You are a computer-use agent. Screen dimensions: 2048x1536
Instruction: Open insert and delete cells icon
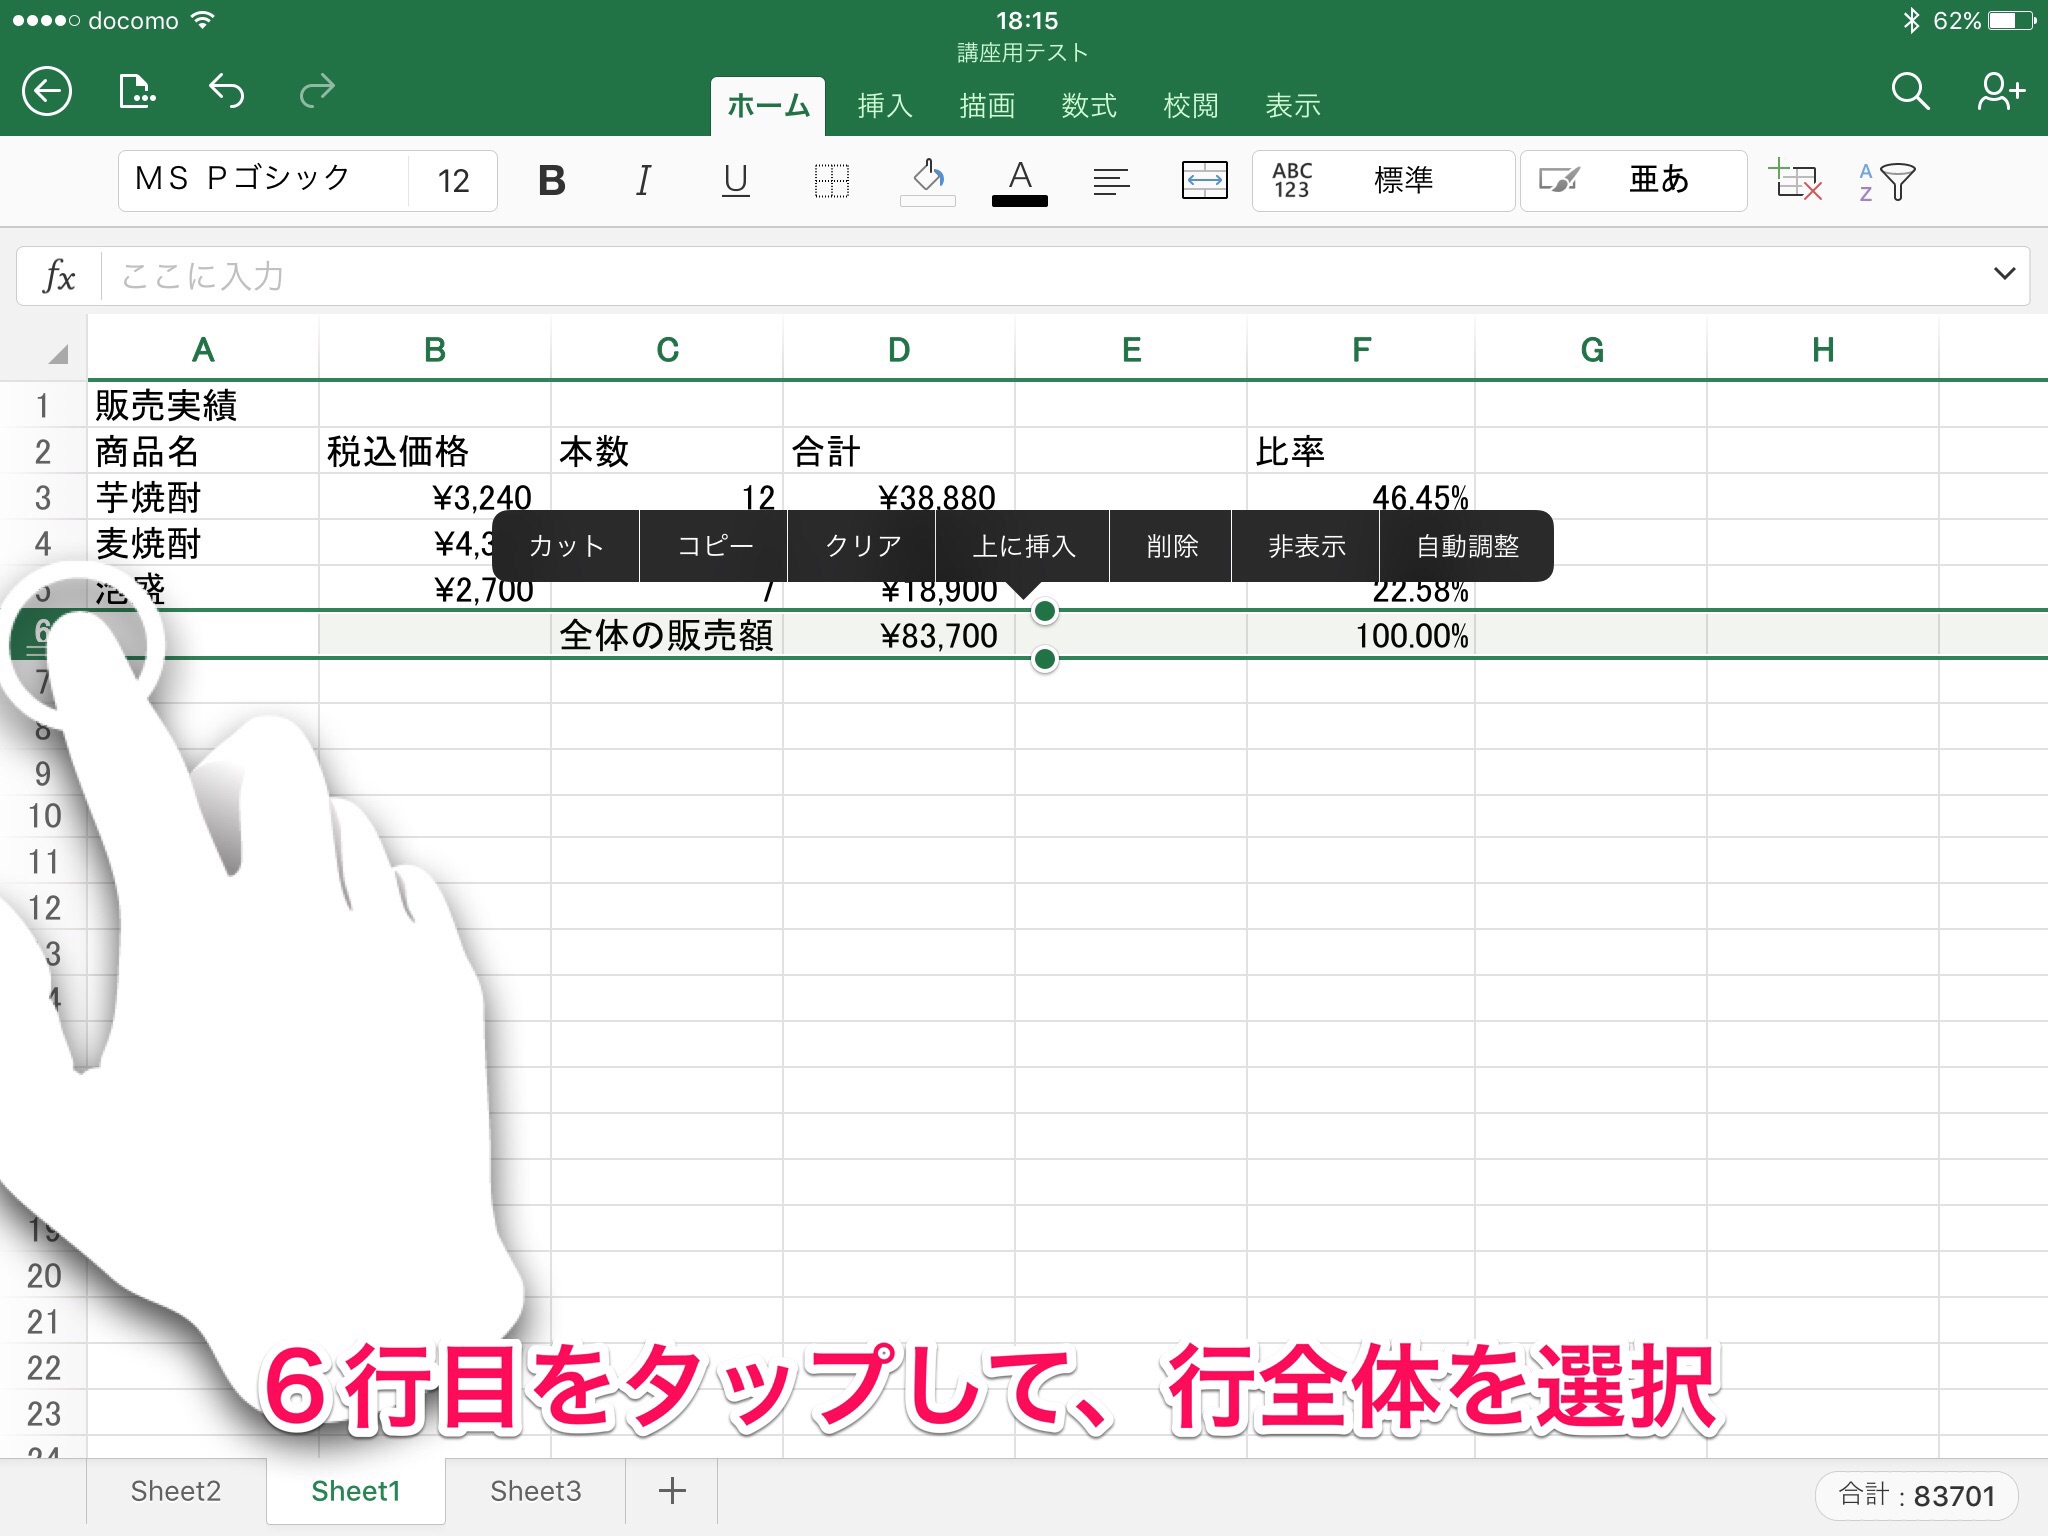tap(1795, 181)
